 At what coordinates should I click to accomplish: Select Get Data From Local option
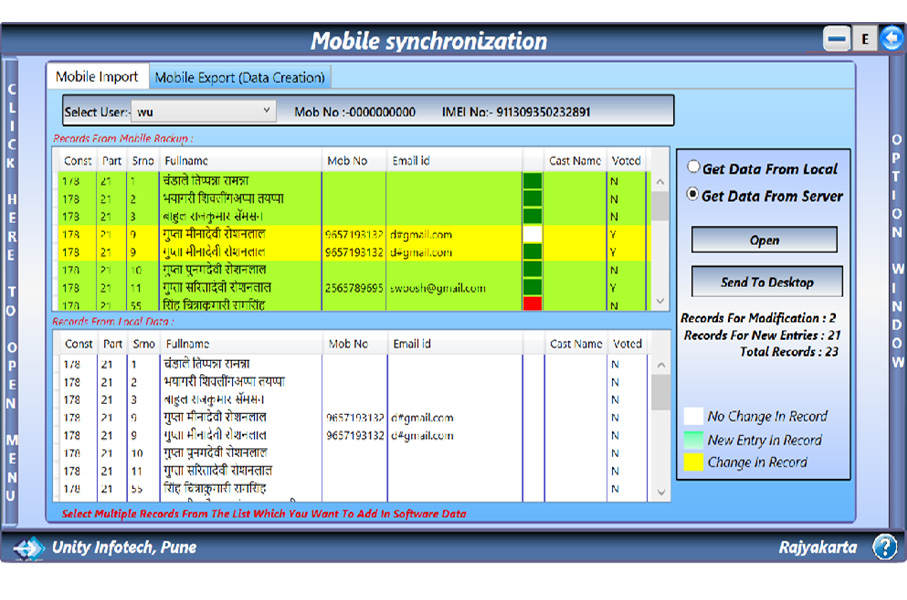coord(694,168)
